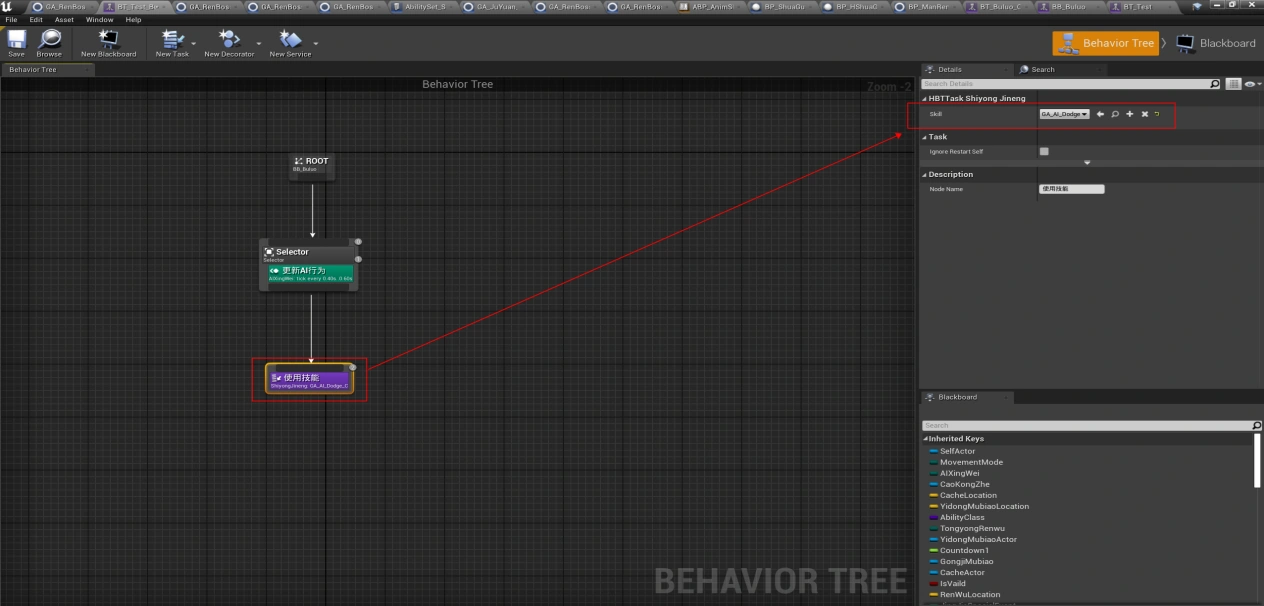Image resolution: width=1264 pixels, height=606 pixels.
Task: Open the Skill GA_AI_Dodge dropdown
Action: [1065, 114]
